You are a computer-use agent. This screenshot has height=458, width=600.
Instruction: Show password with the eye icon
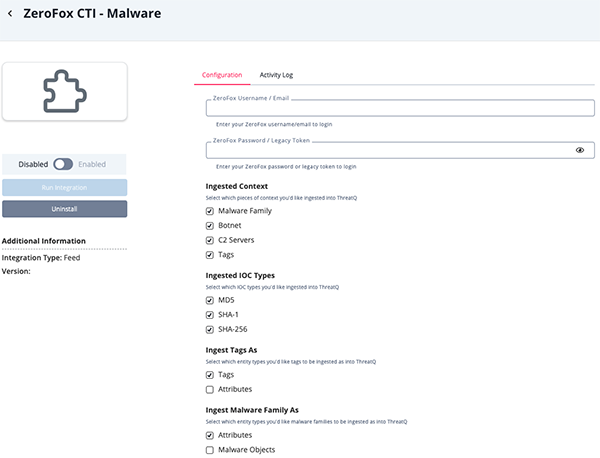coord(580,150)
